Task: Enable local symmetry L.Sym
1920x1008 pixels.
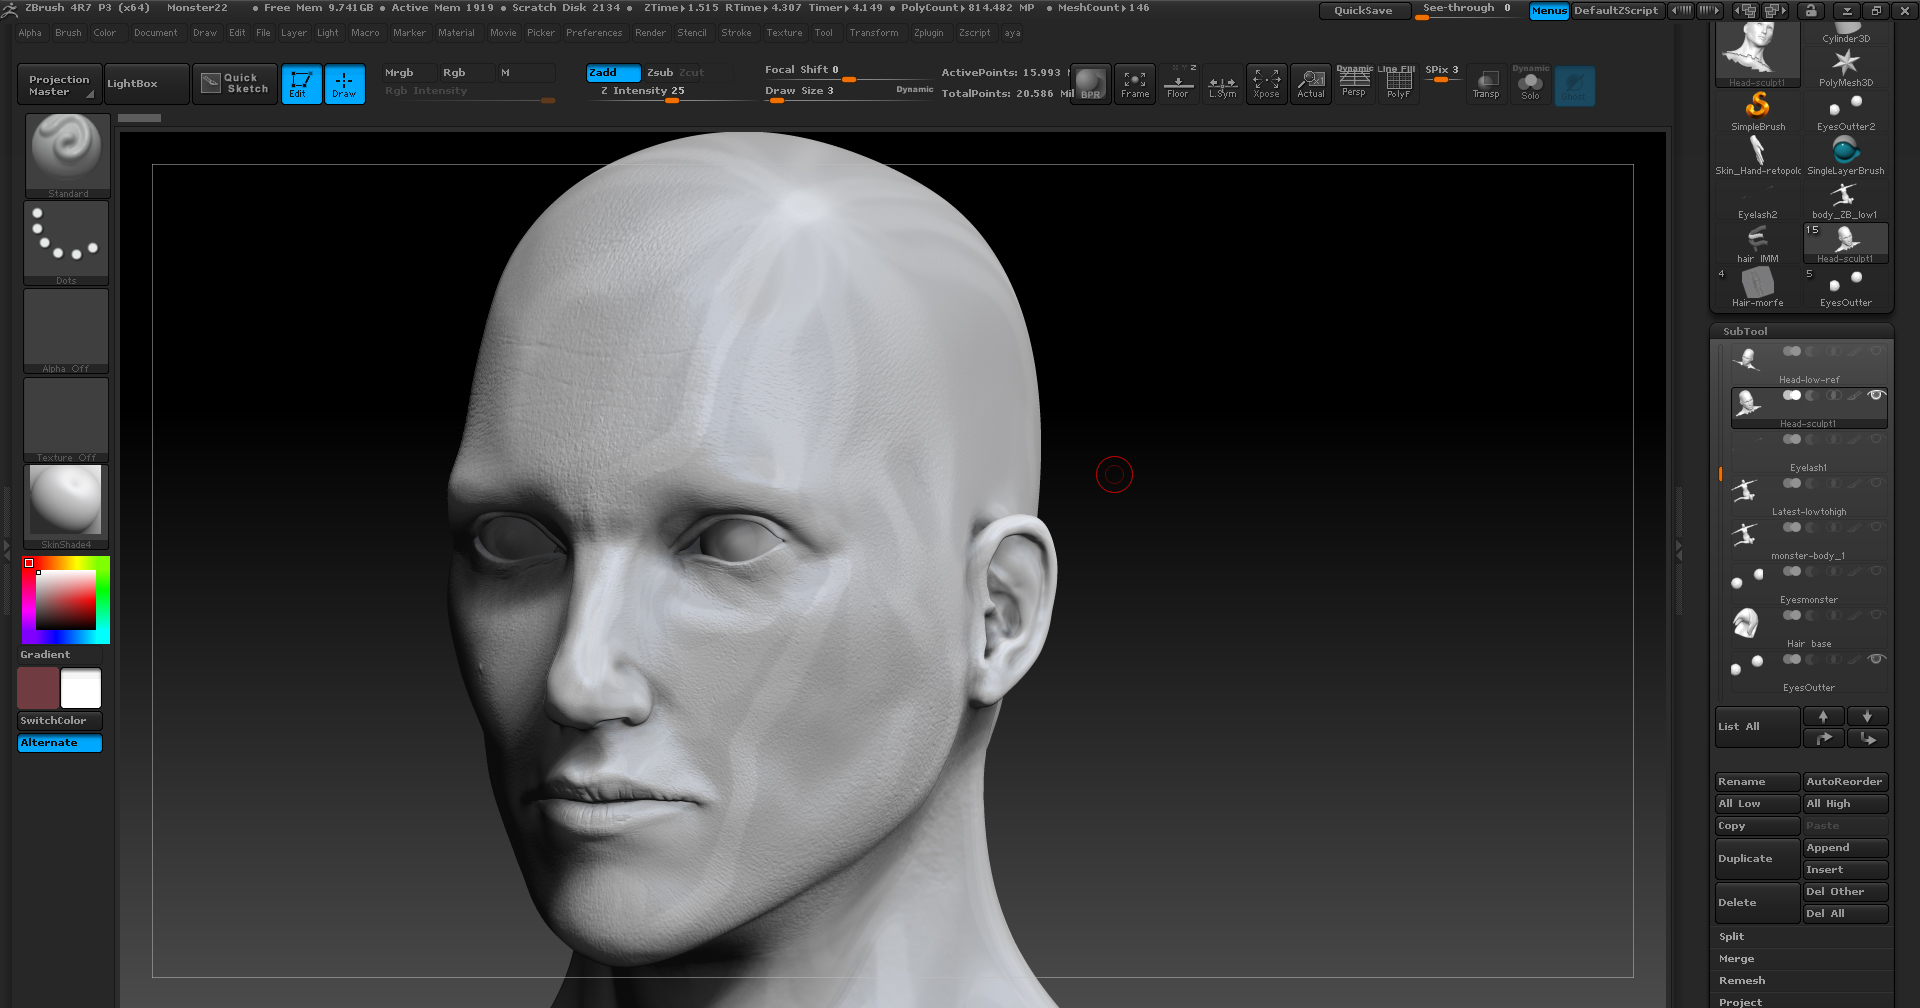Action: (1222, 84)
